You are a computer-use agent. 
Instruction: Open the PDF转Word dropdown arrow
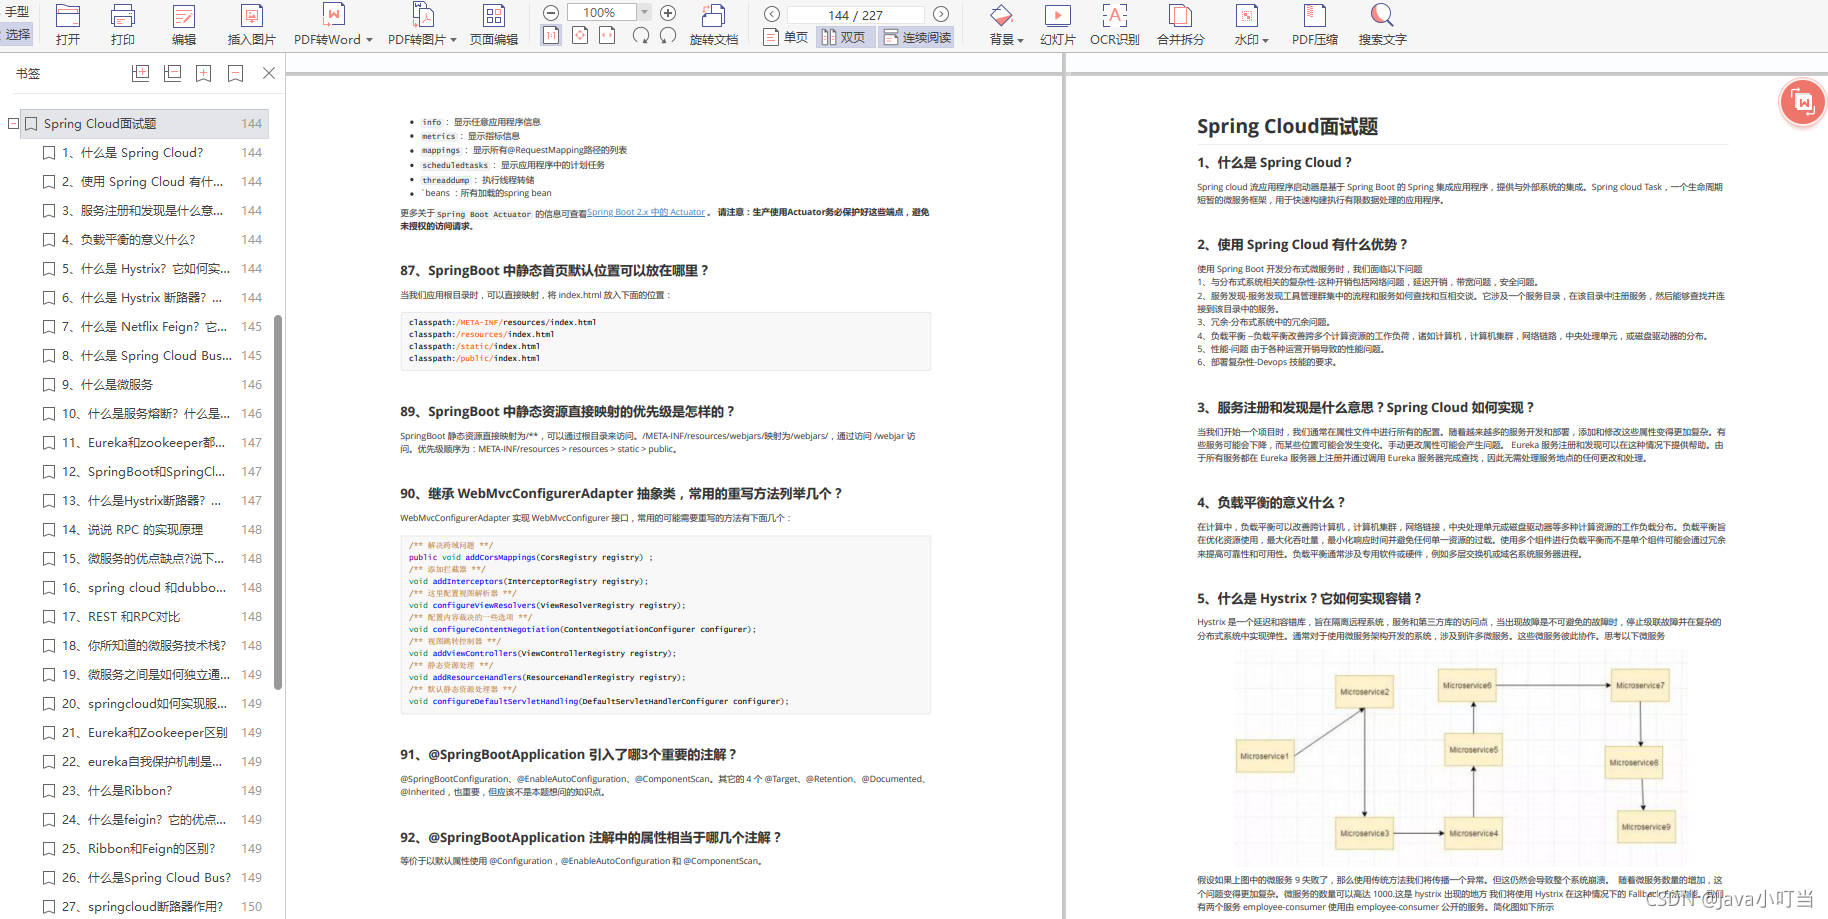pos(369,40)
